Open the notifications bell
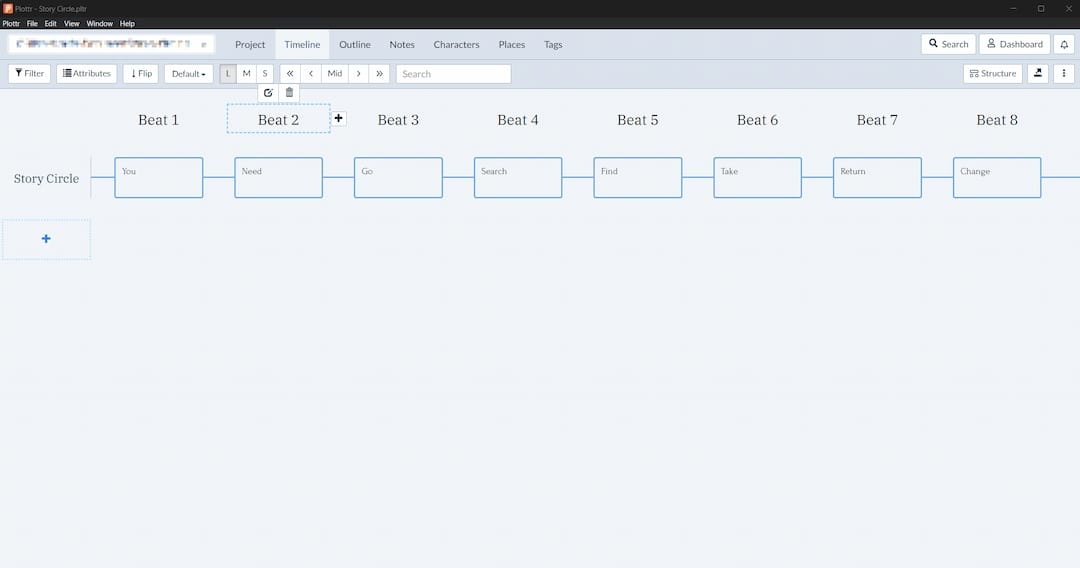The image size is (1080, 568). tap(1064, 44)
